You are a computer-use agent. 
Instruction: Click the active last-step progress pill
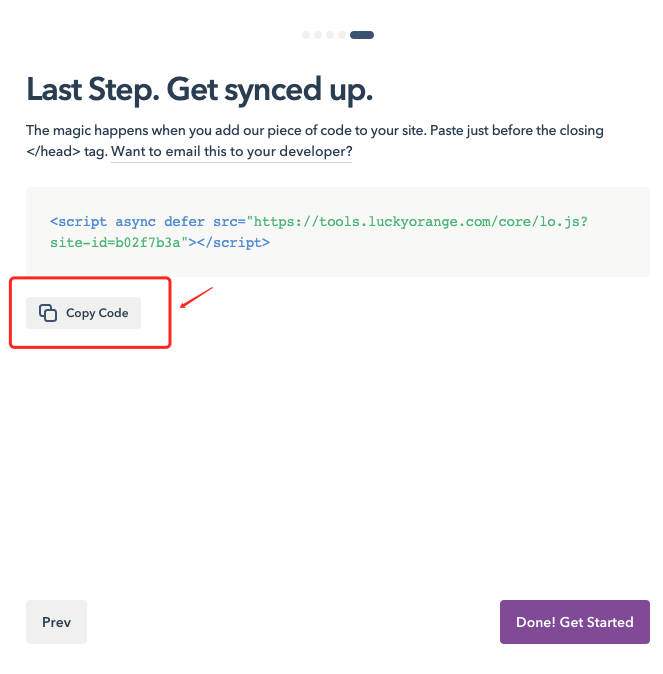click(362, 35)
